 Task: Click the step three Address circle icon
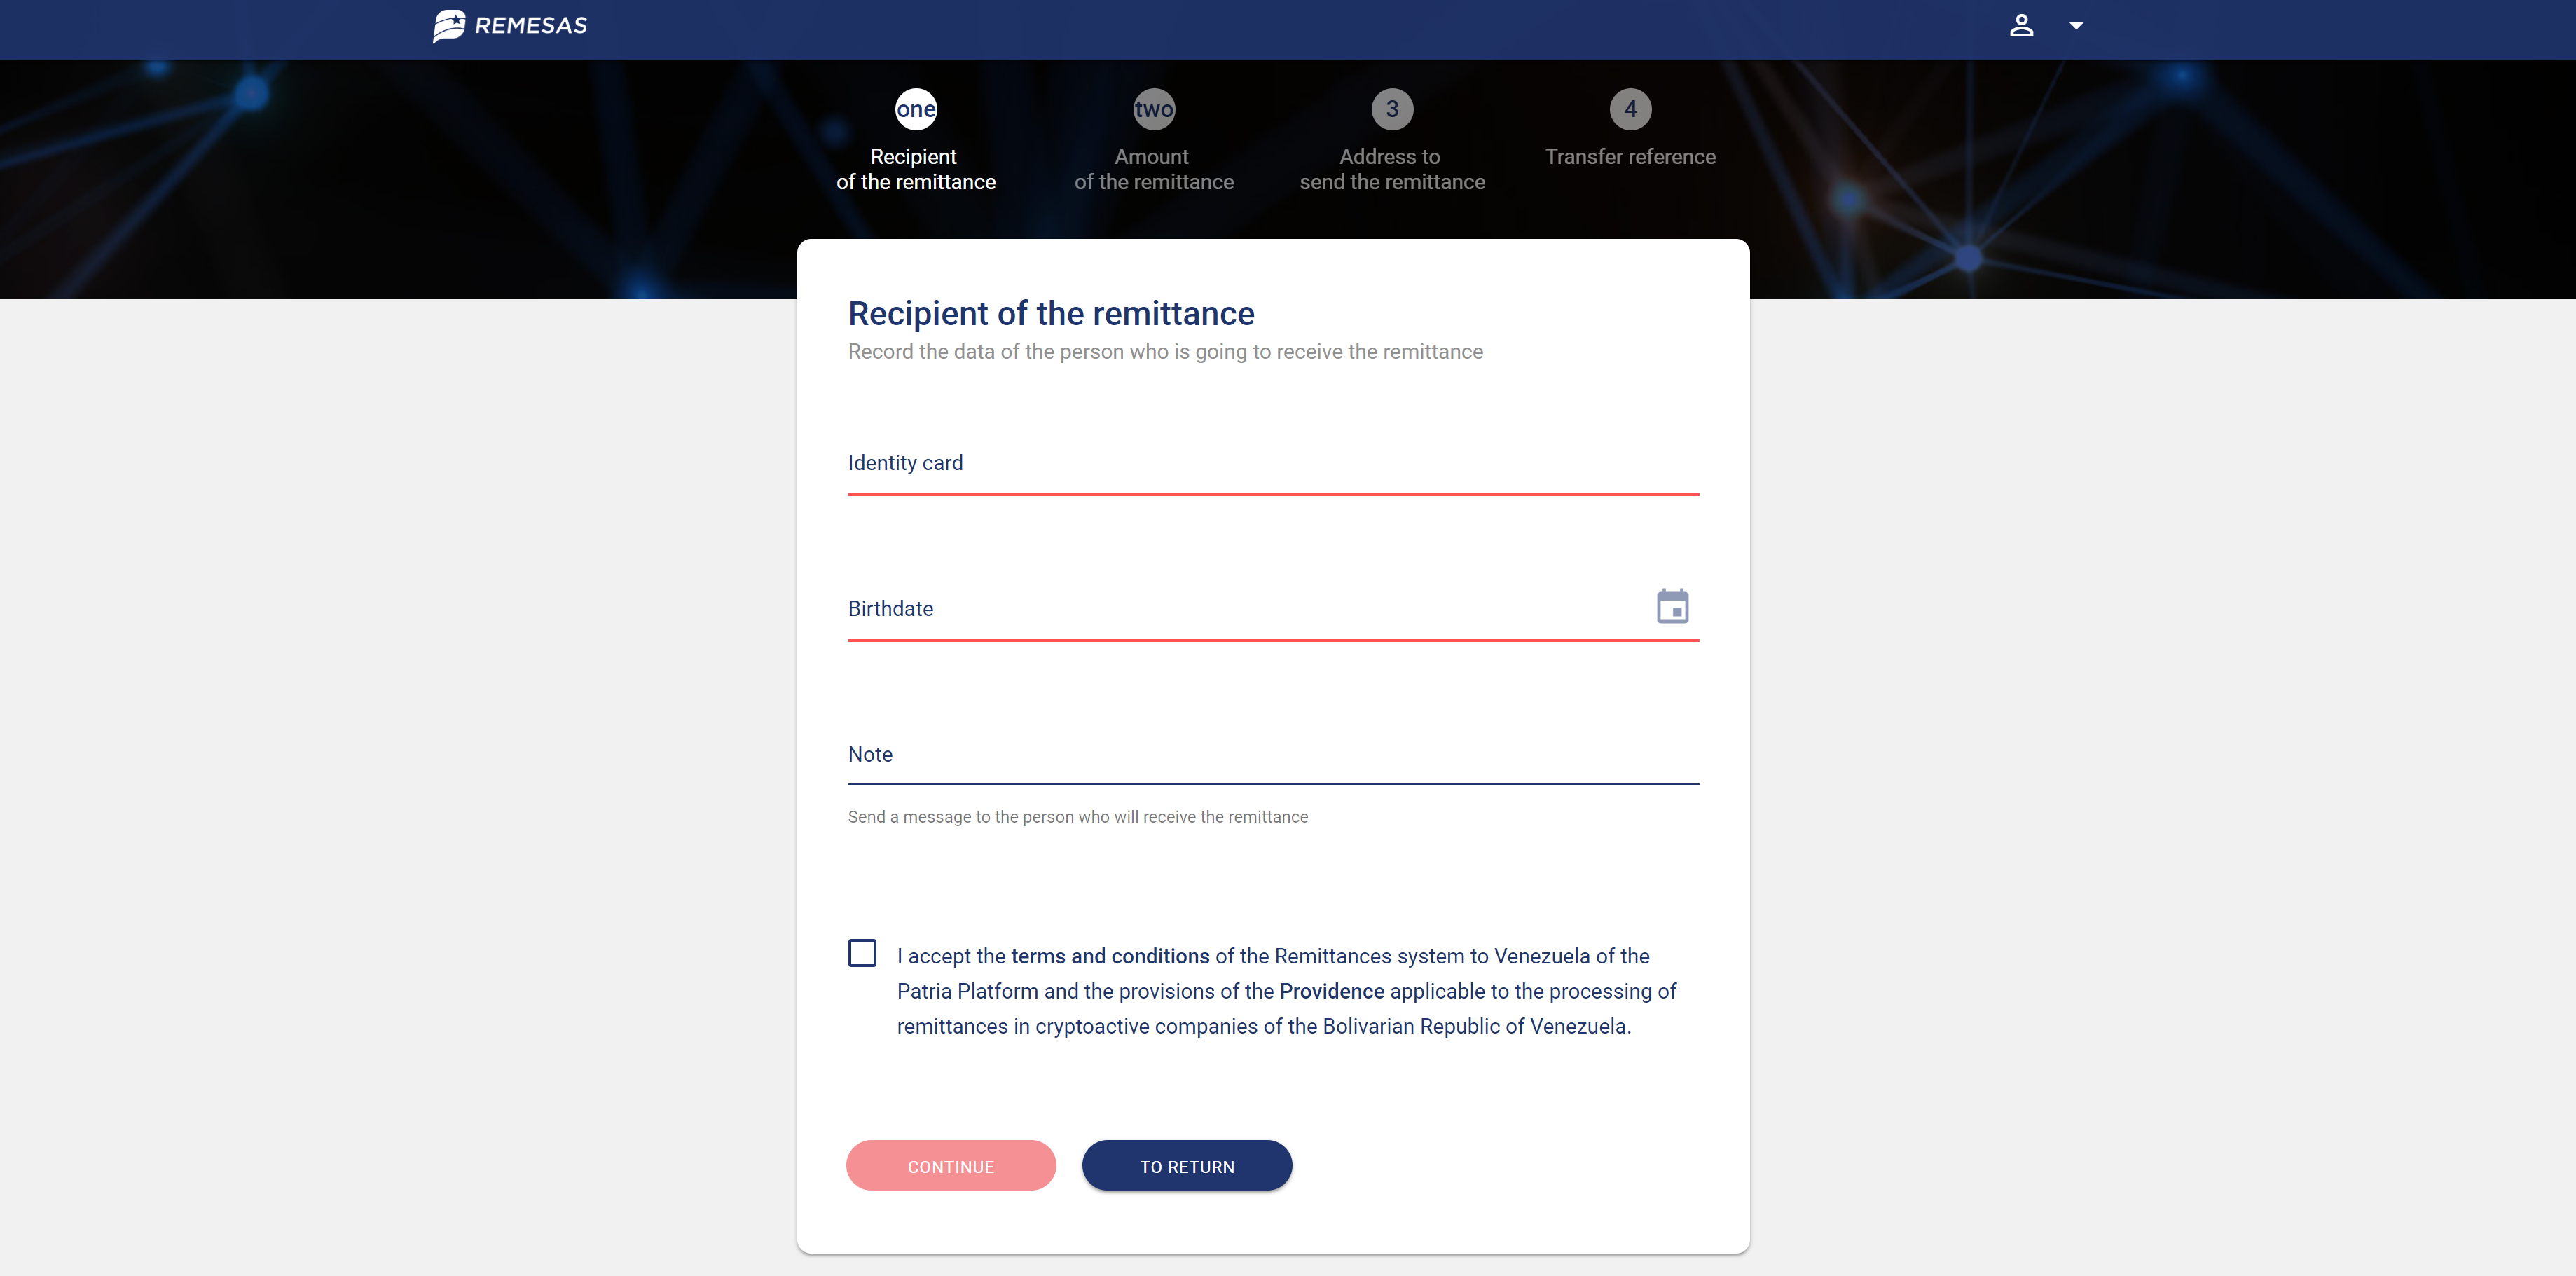(x=1391, y=109)
